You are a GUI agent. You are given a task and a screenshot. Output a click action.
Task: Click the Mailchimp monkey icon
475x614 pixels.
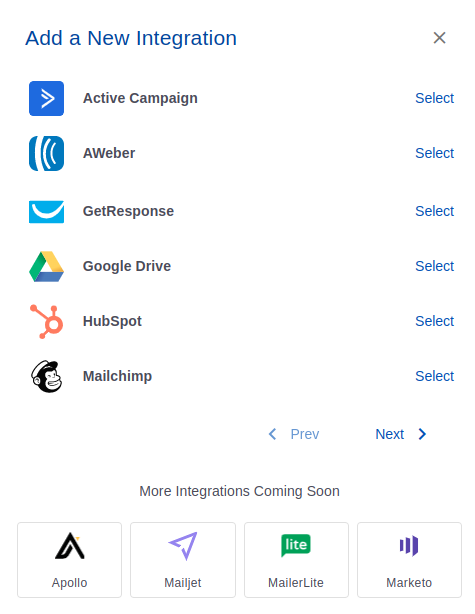pyautogui.click(x=46, y=376)
